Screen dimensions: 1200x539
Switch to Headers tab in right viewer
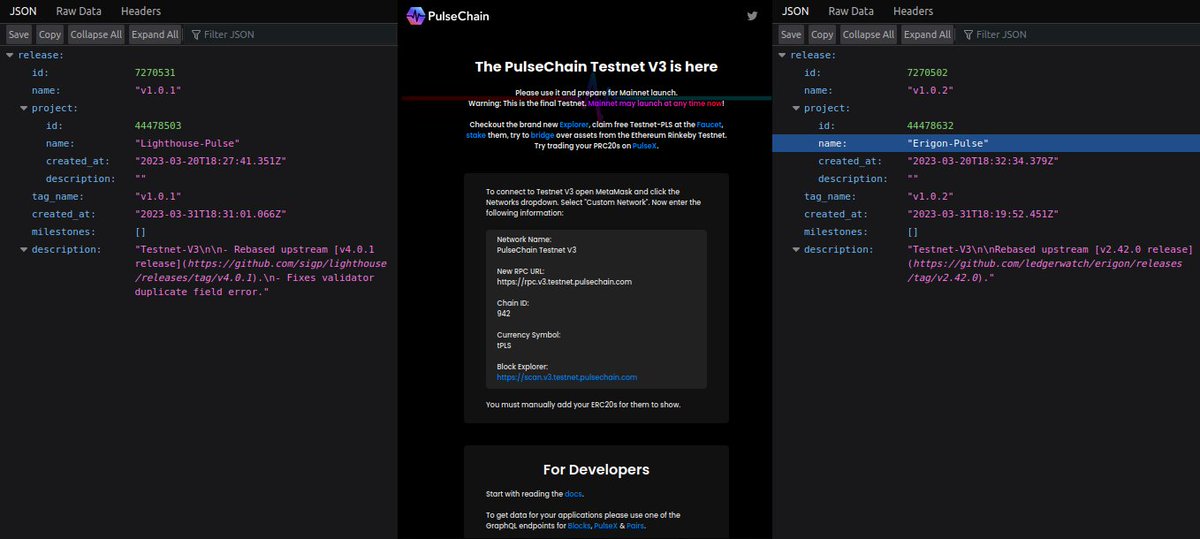click(x=913, y=11)
